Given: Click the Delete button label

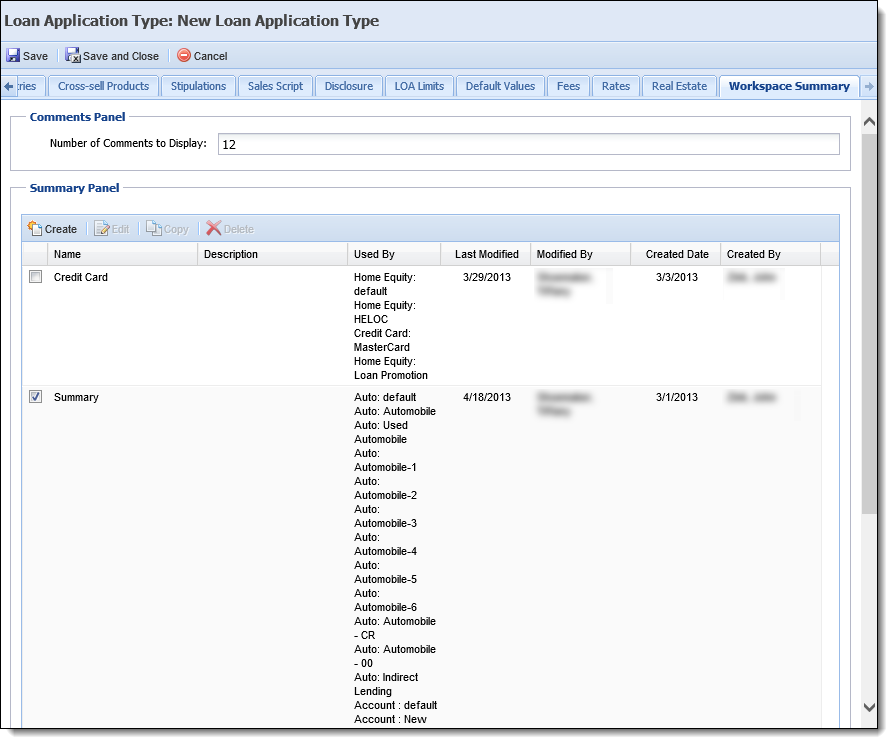Looking at the screenshot, I should pyautogui.click(x=239, y=229).
